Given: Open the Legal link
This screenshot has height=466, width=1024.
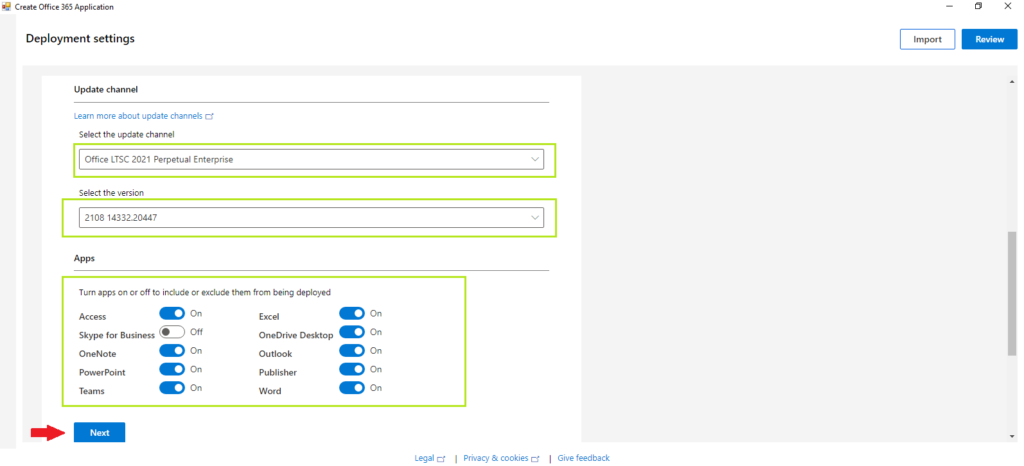Looking at the screenshot, I should (429, 458).
